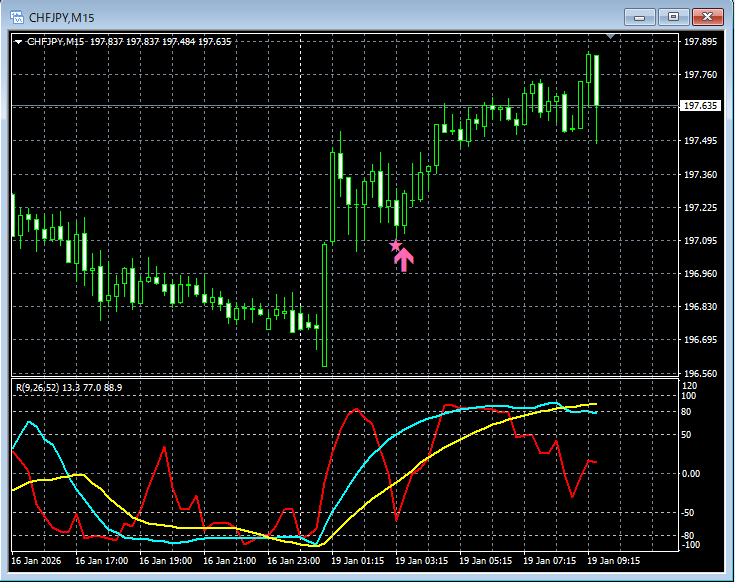Click the 19 Jan 03:15 time label
Viewport: 736px width, 582px height.
click(422, 561)
